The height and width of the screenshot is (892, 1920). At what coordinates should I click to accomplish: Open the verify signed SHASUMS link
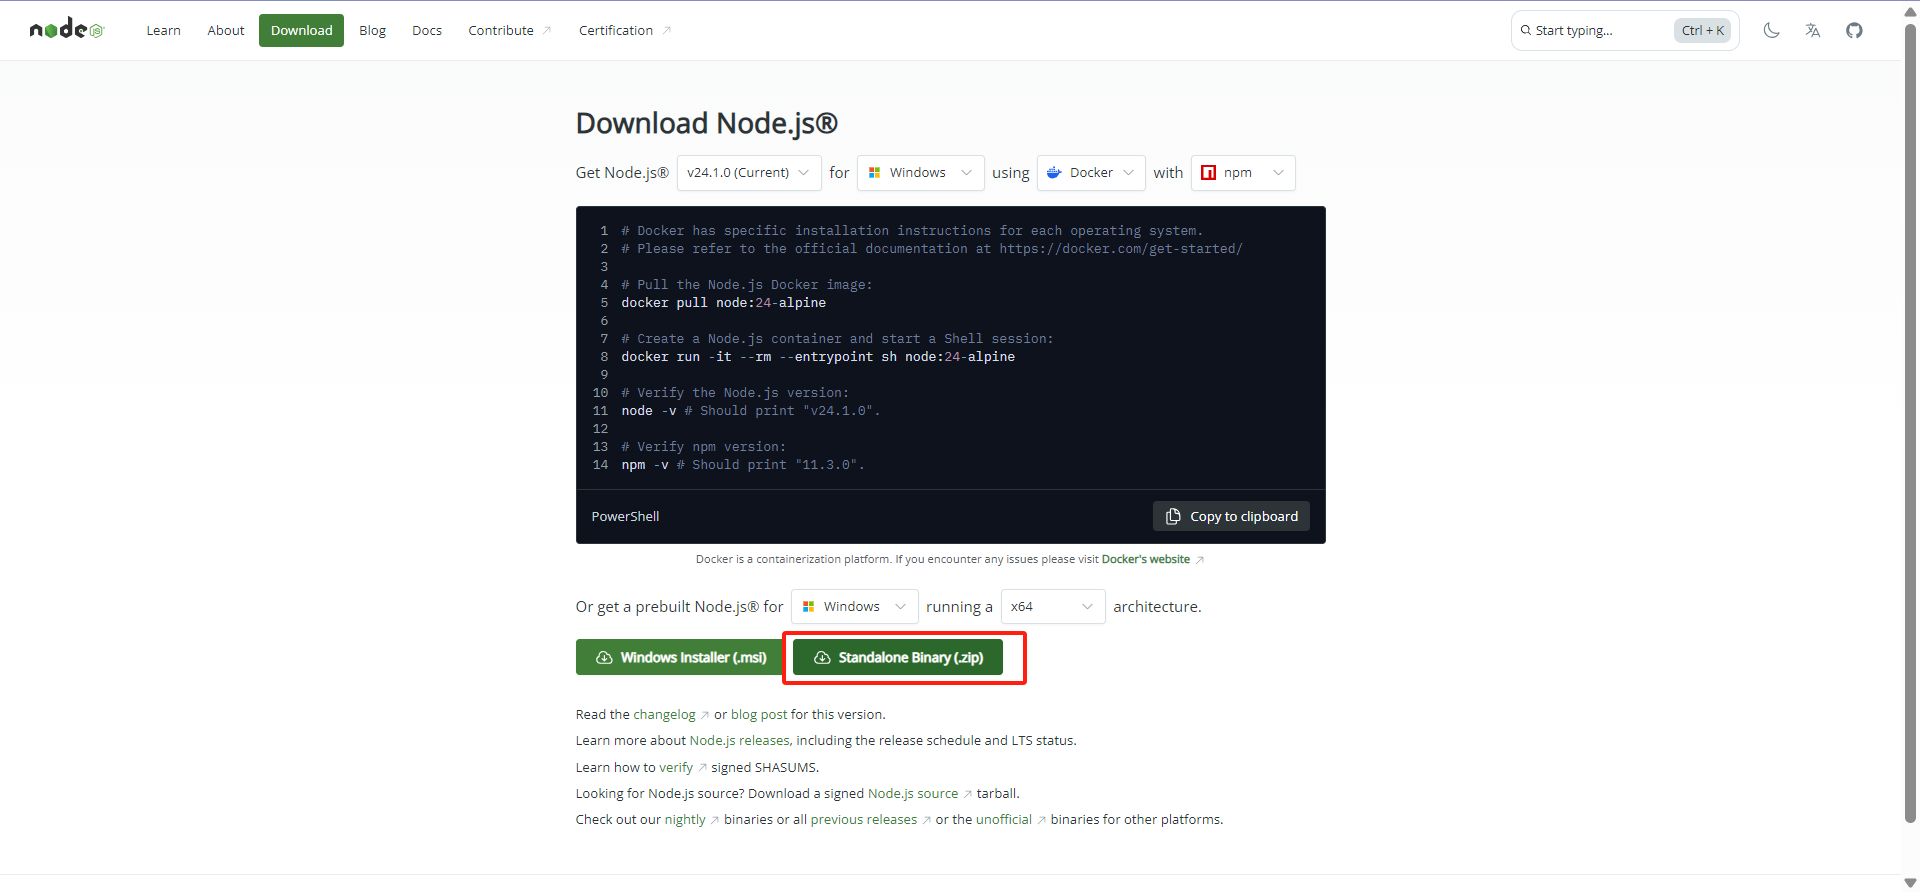[x=676, y=767]
